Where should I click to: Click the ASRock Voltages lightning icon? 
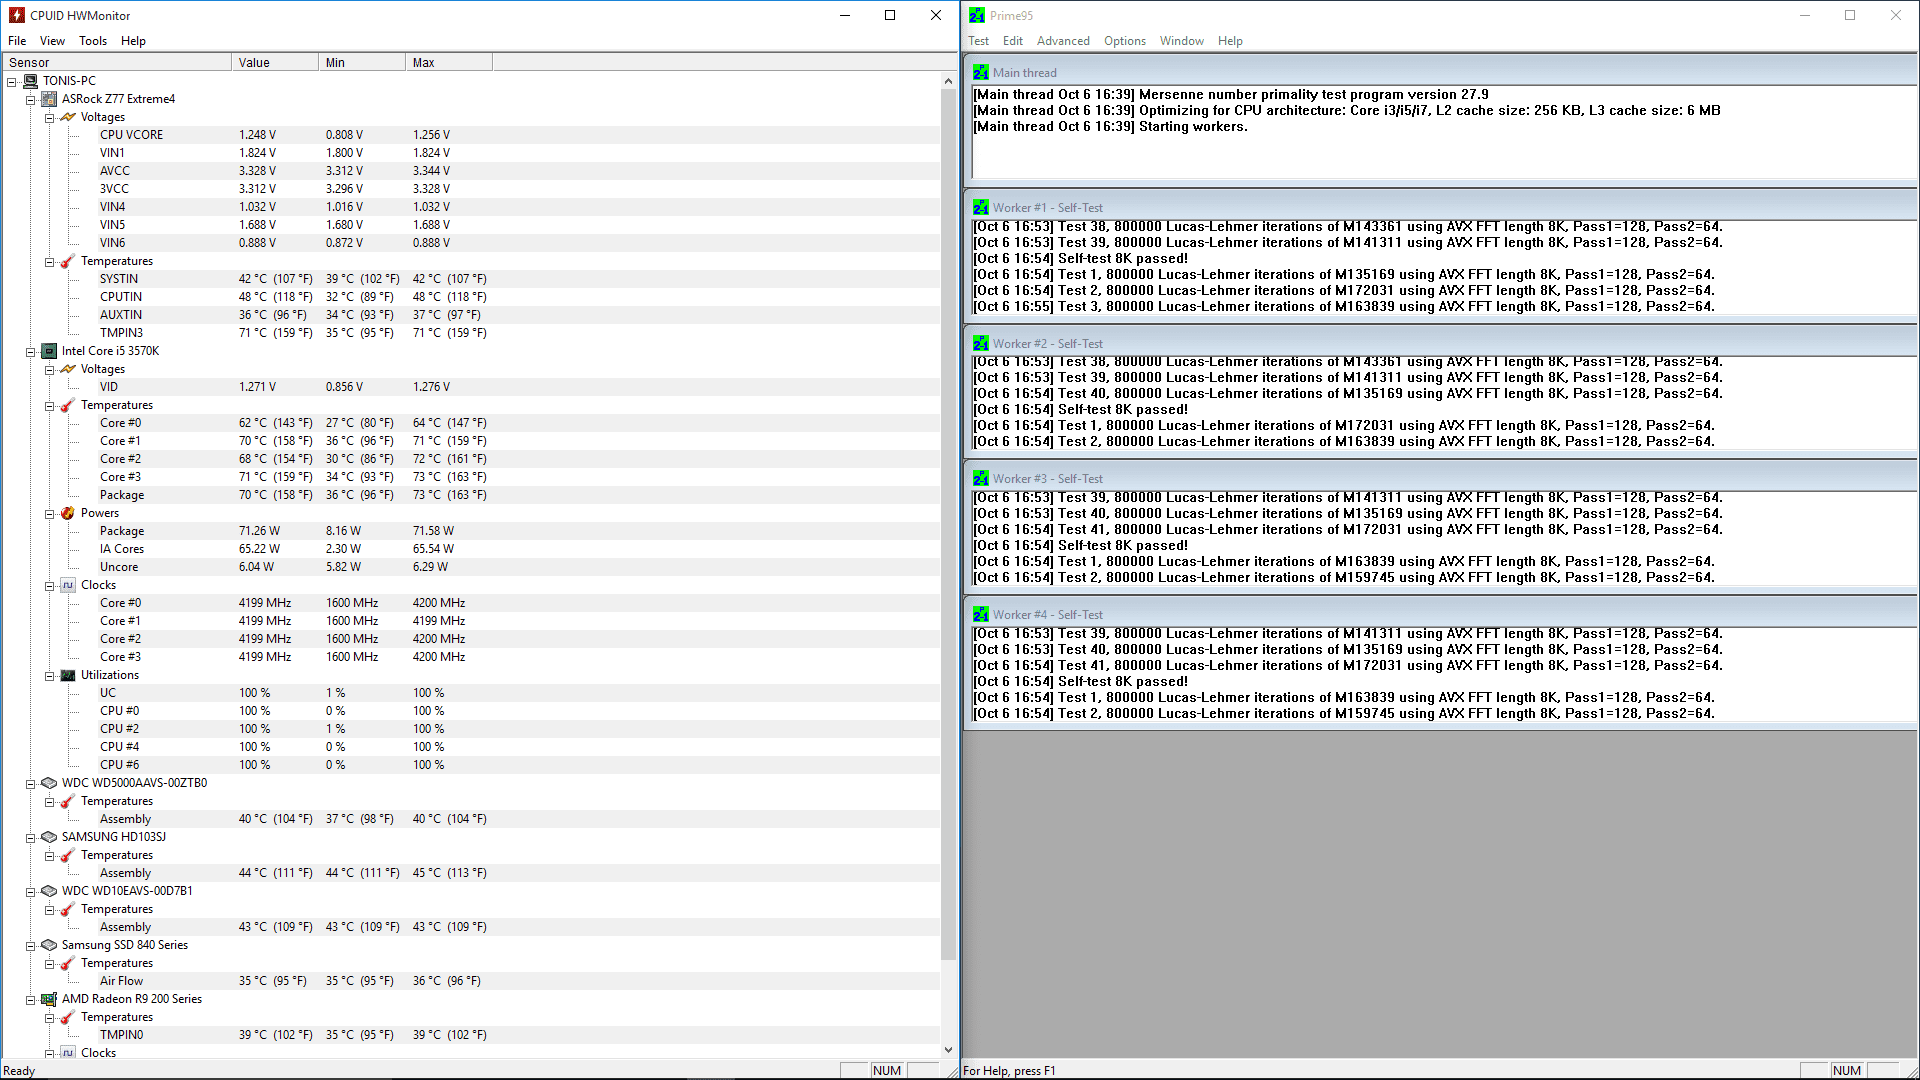(68, 117)
